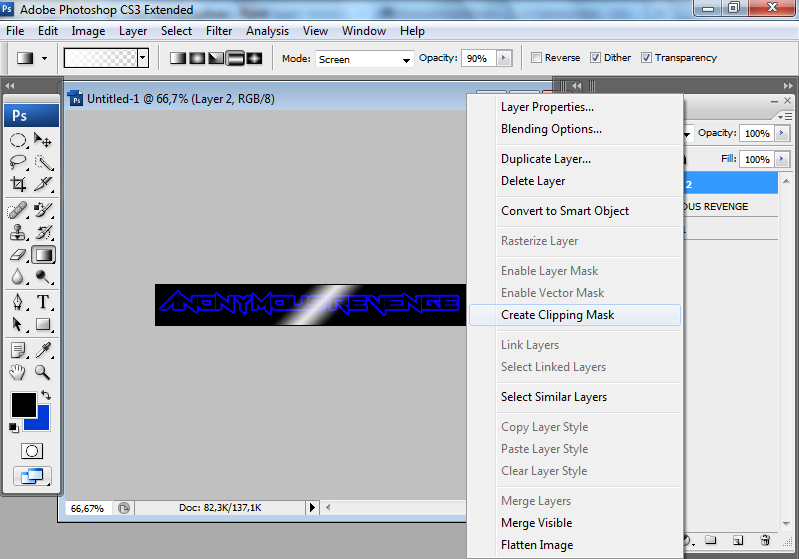Select the Notes tool

click(x=18, y=350)
